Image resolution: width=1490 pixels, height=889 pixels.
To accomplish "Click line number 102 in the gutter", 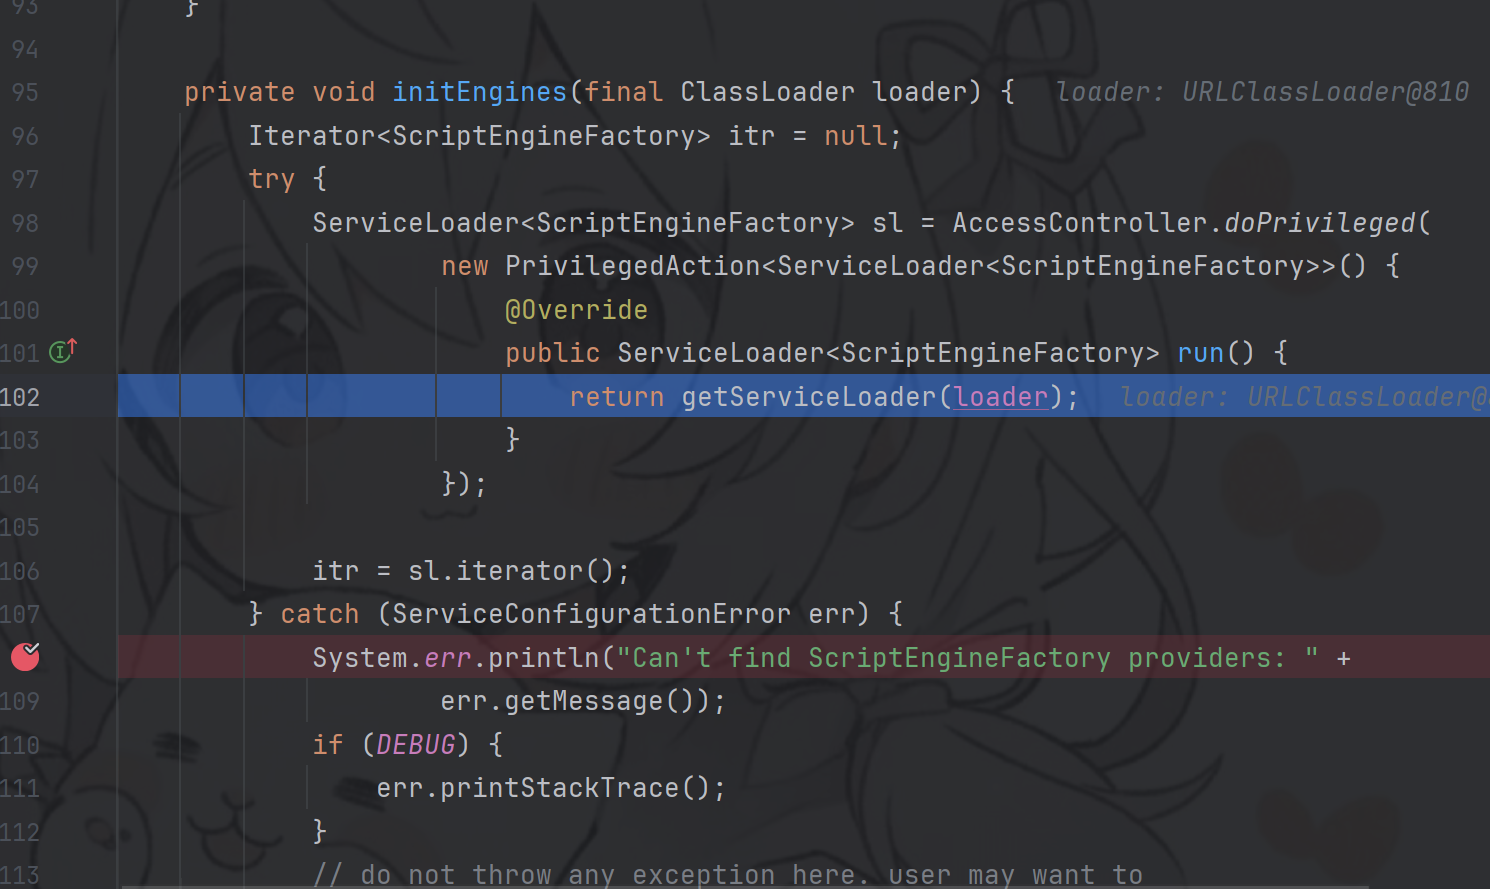I will coord(20,397).
